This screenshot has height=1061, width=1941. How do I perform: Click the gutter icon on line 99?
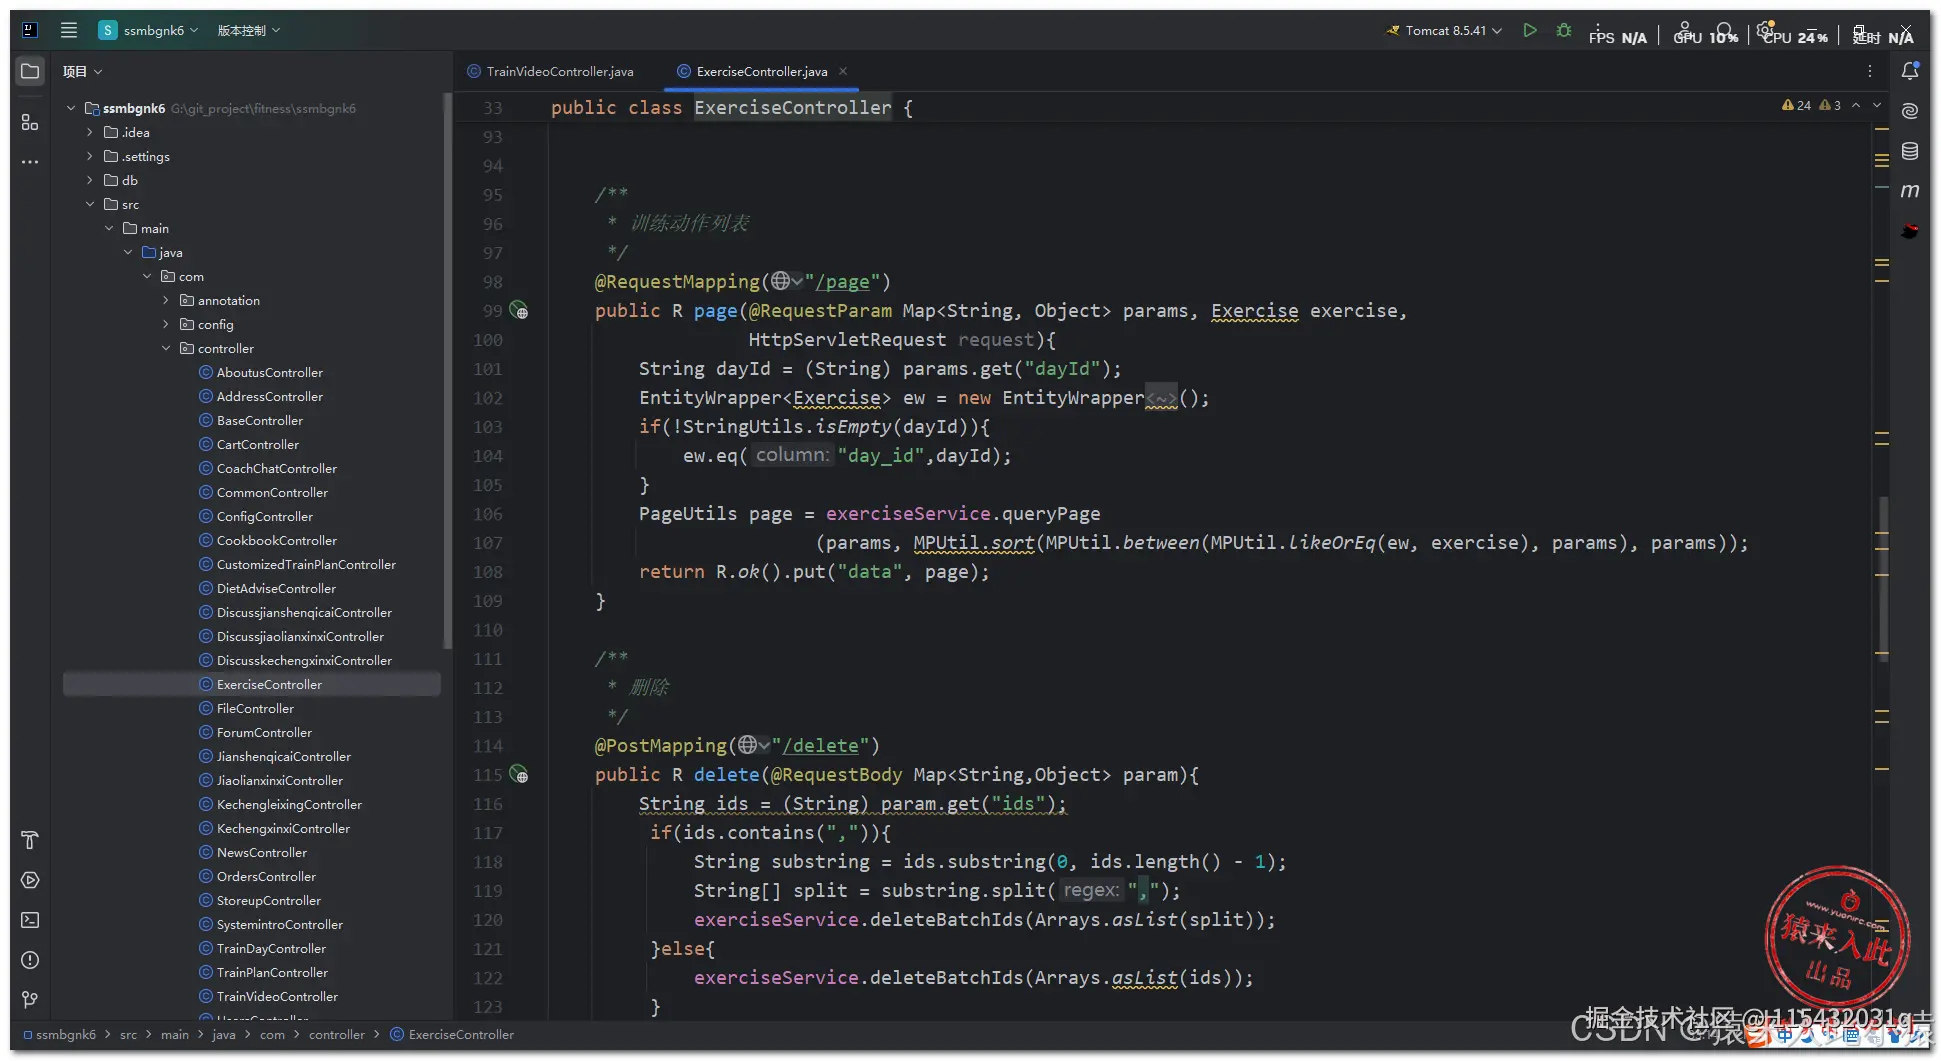[x=519, y=310]
